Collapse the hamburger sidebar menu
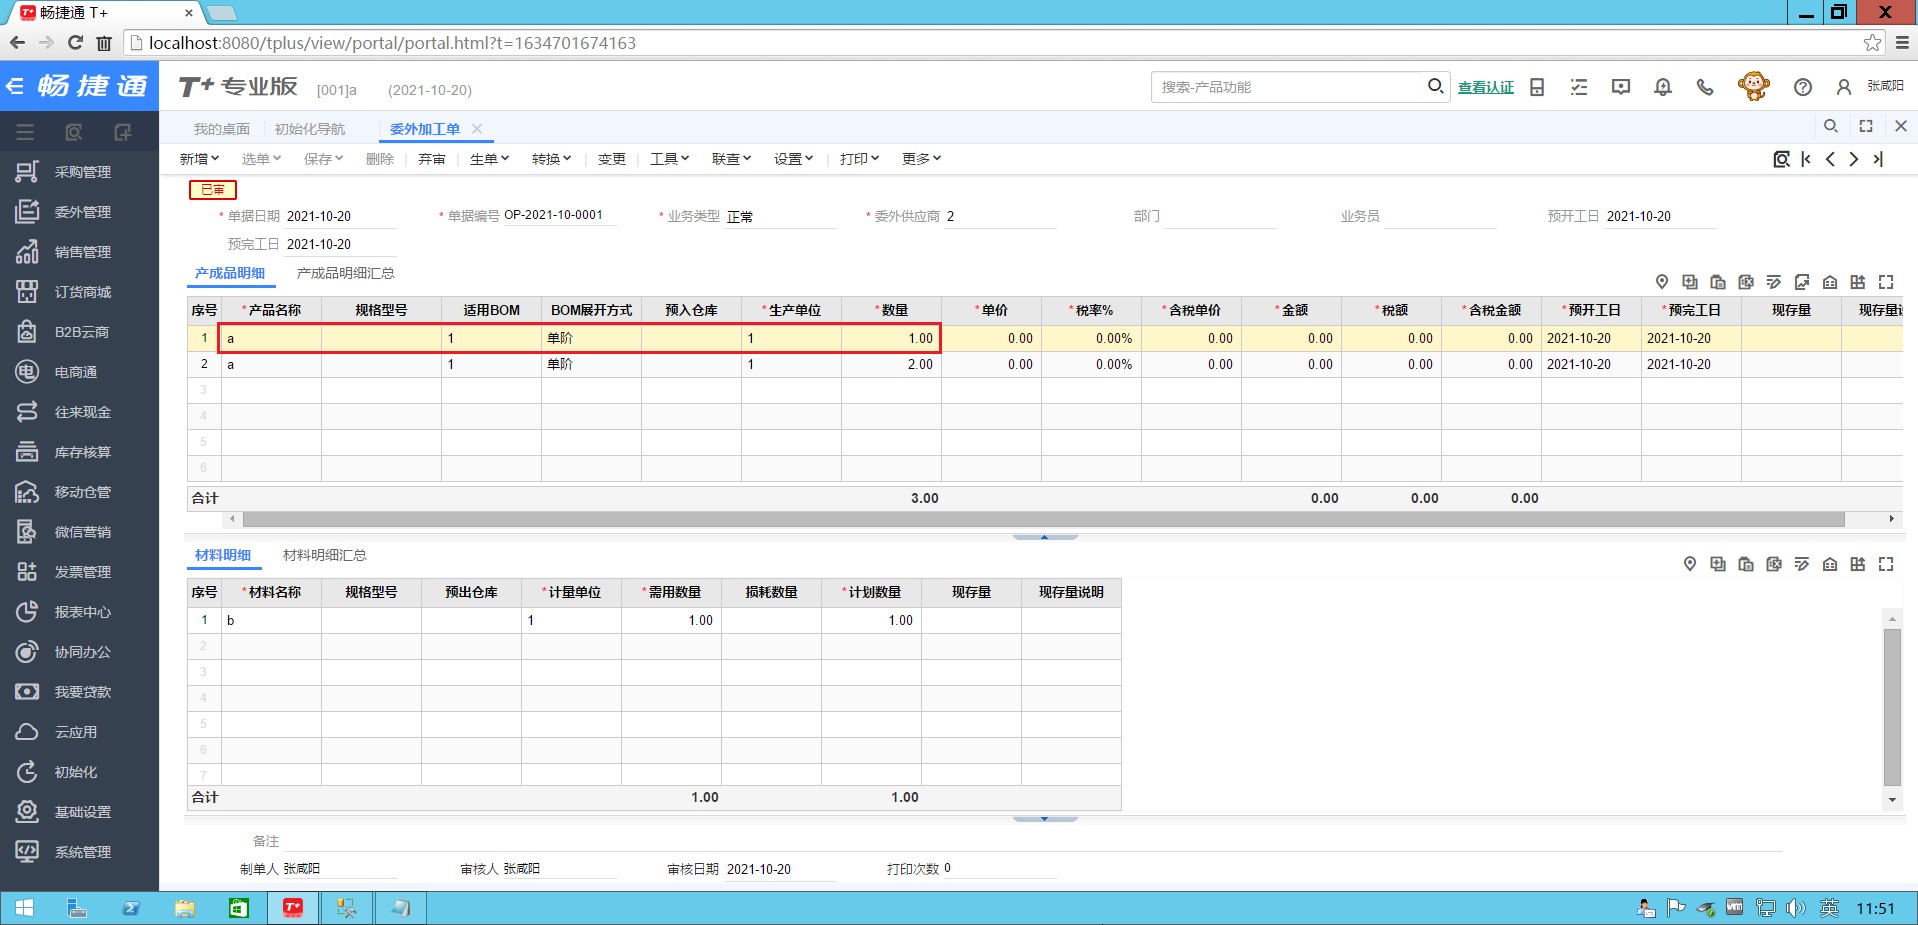The width and height of the screenshot is (1918, 925). [25, 132]
